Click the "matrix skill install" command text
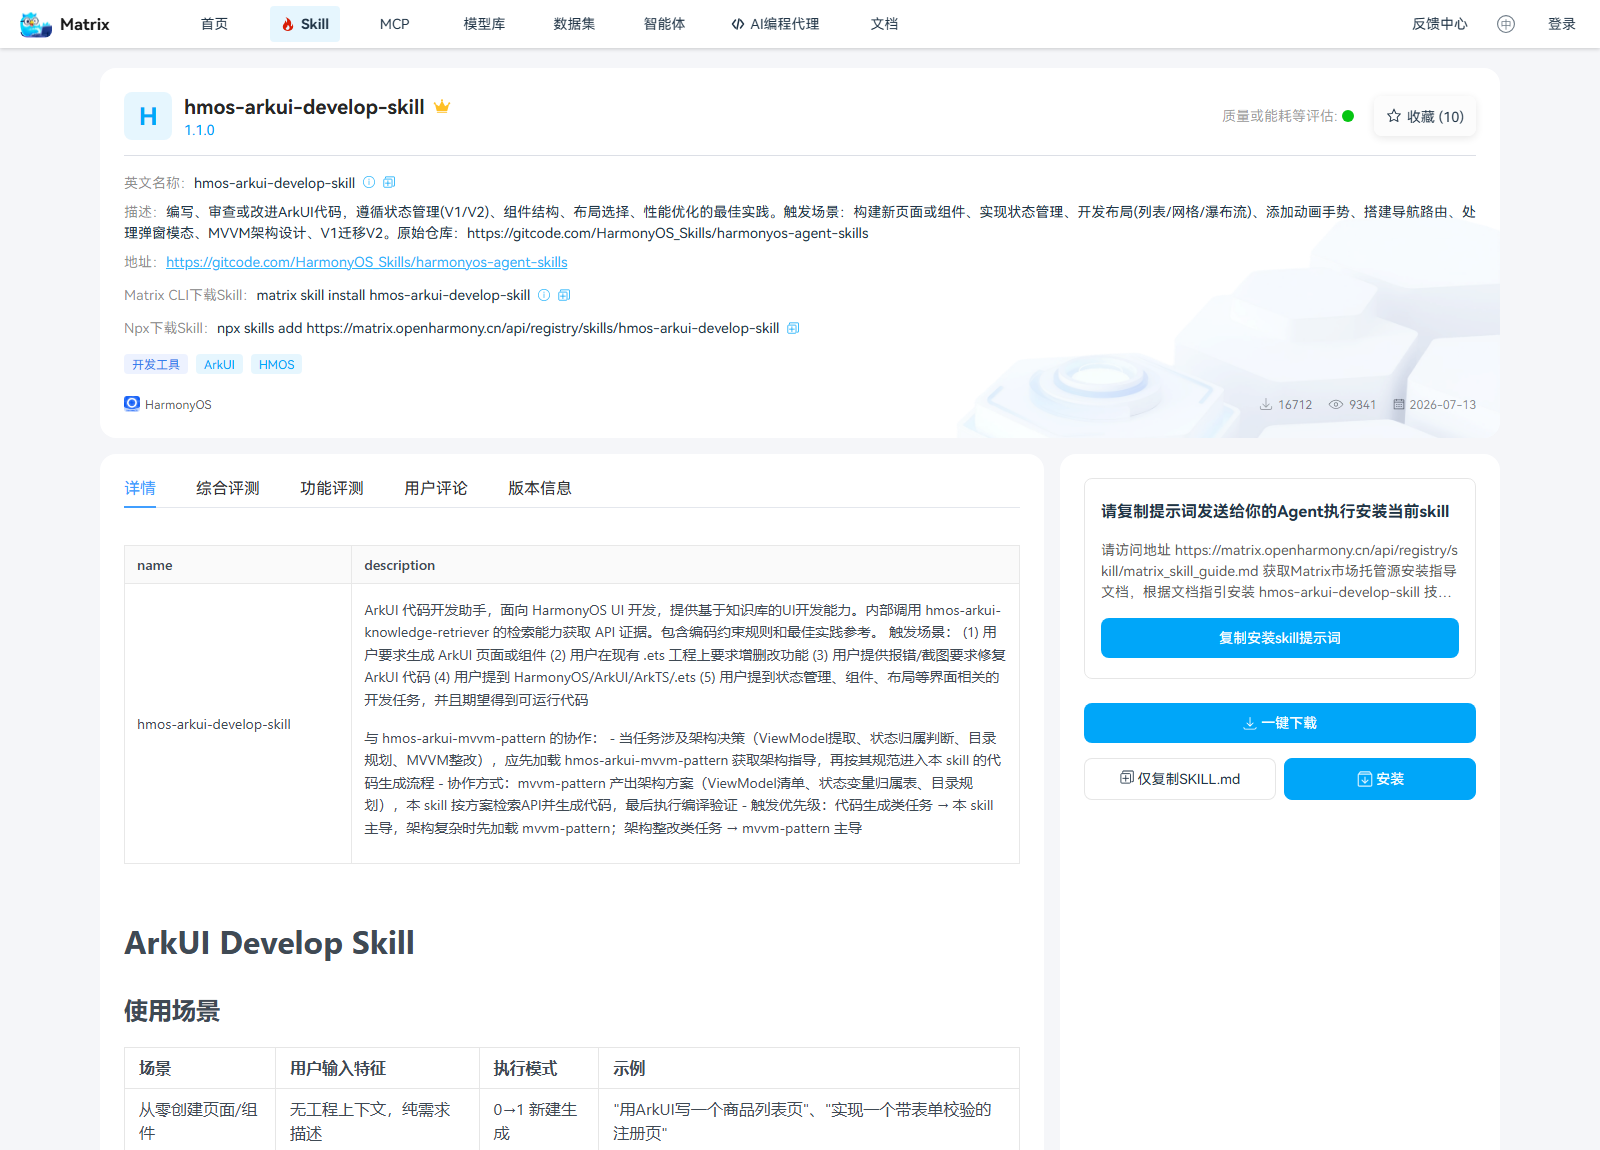Screen dimensions: 1600x1150 [x=393, y=295]
